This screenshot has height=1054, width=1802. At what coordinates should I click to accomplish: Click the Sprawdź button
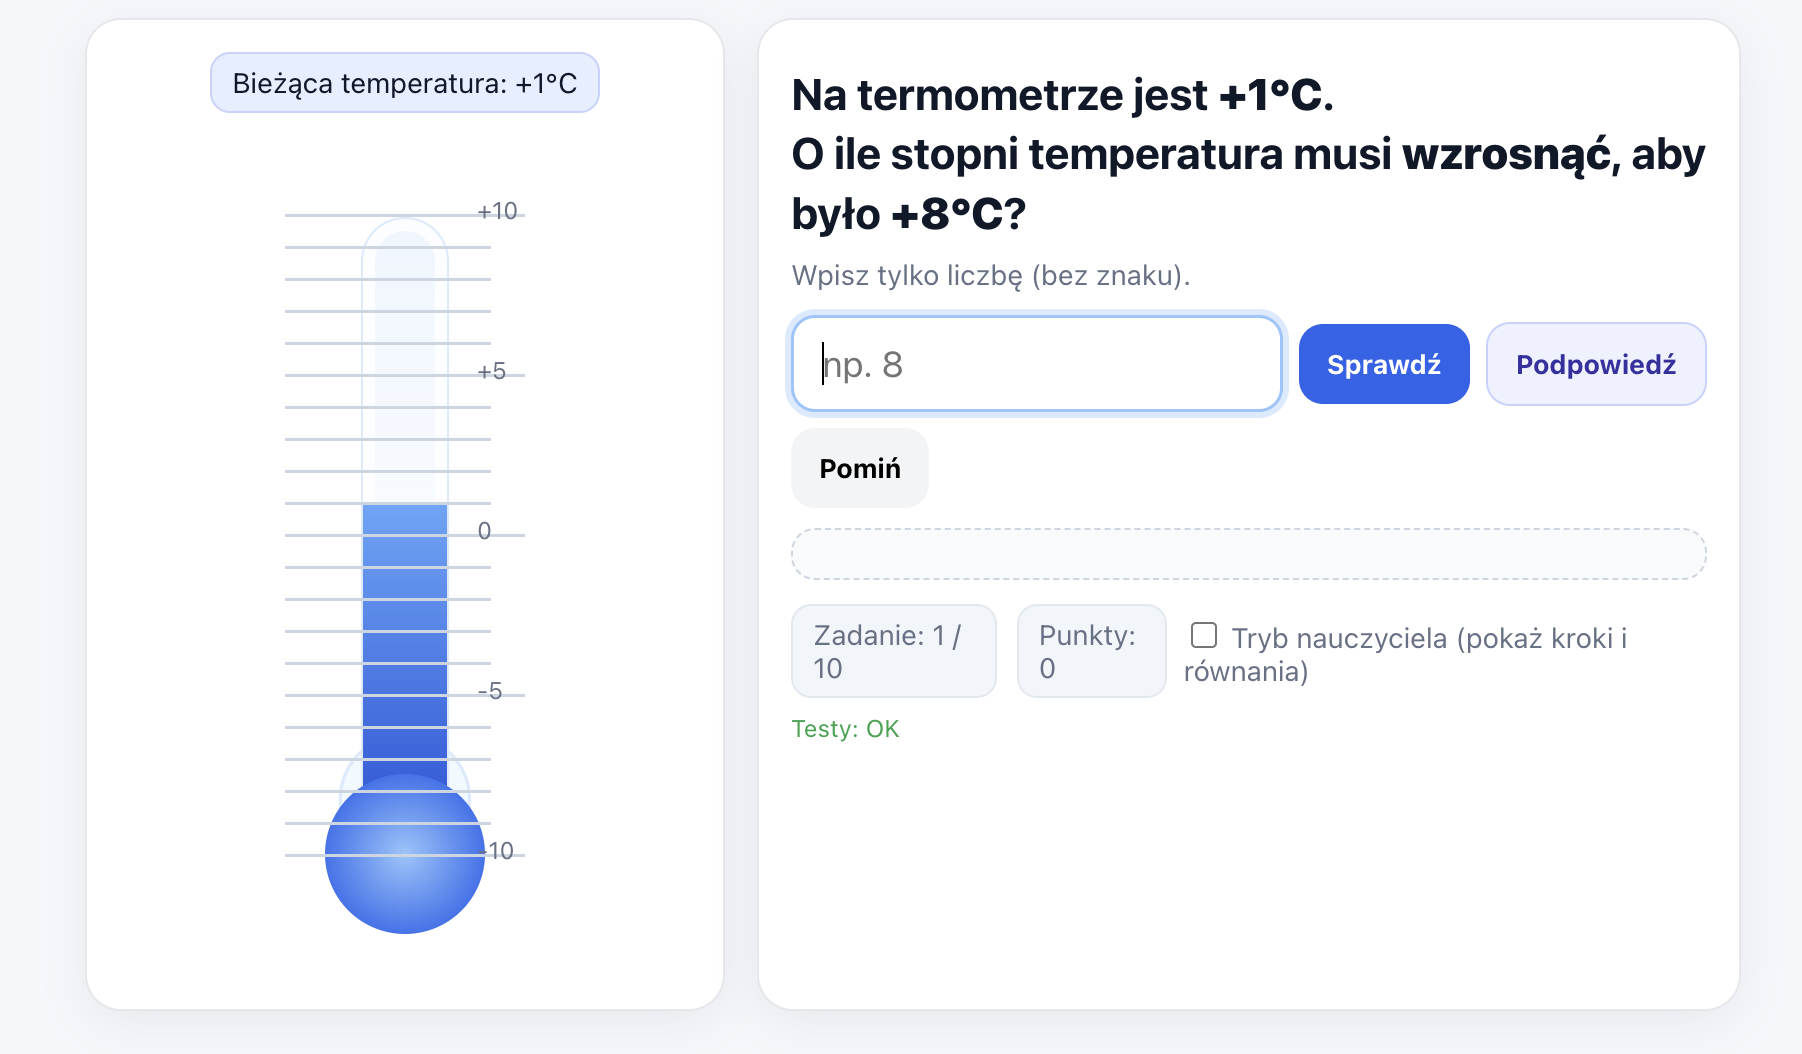(1383, 364)
